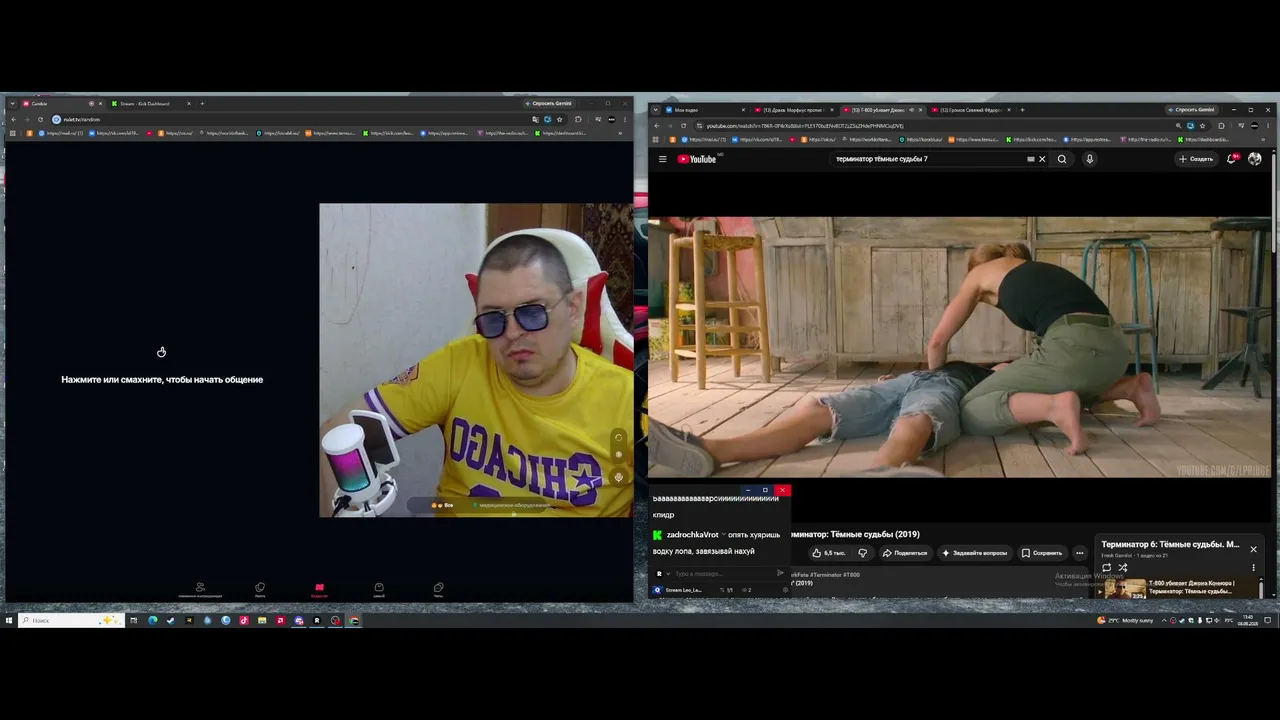Viewport: 1280px width, 720px height.
Task: Open a new tab in the left browser window
Action: pyautogui.click(x=202, y=104)
